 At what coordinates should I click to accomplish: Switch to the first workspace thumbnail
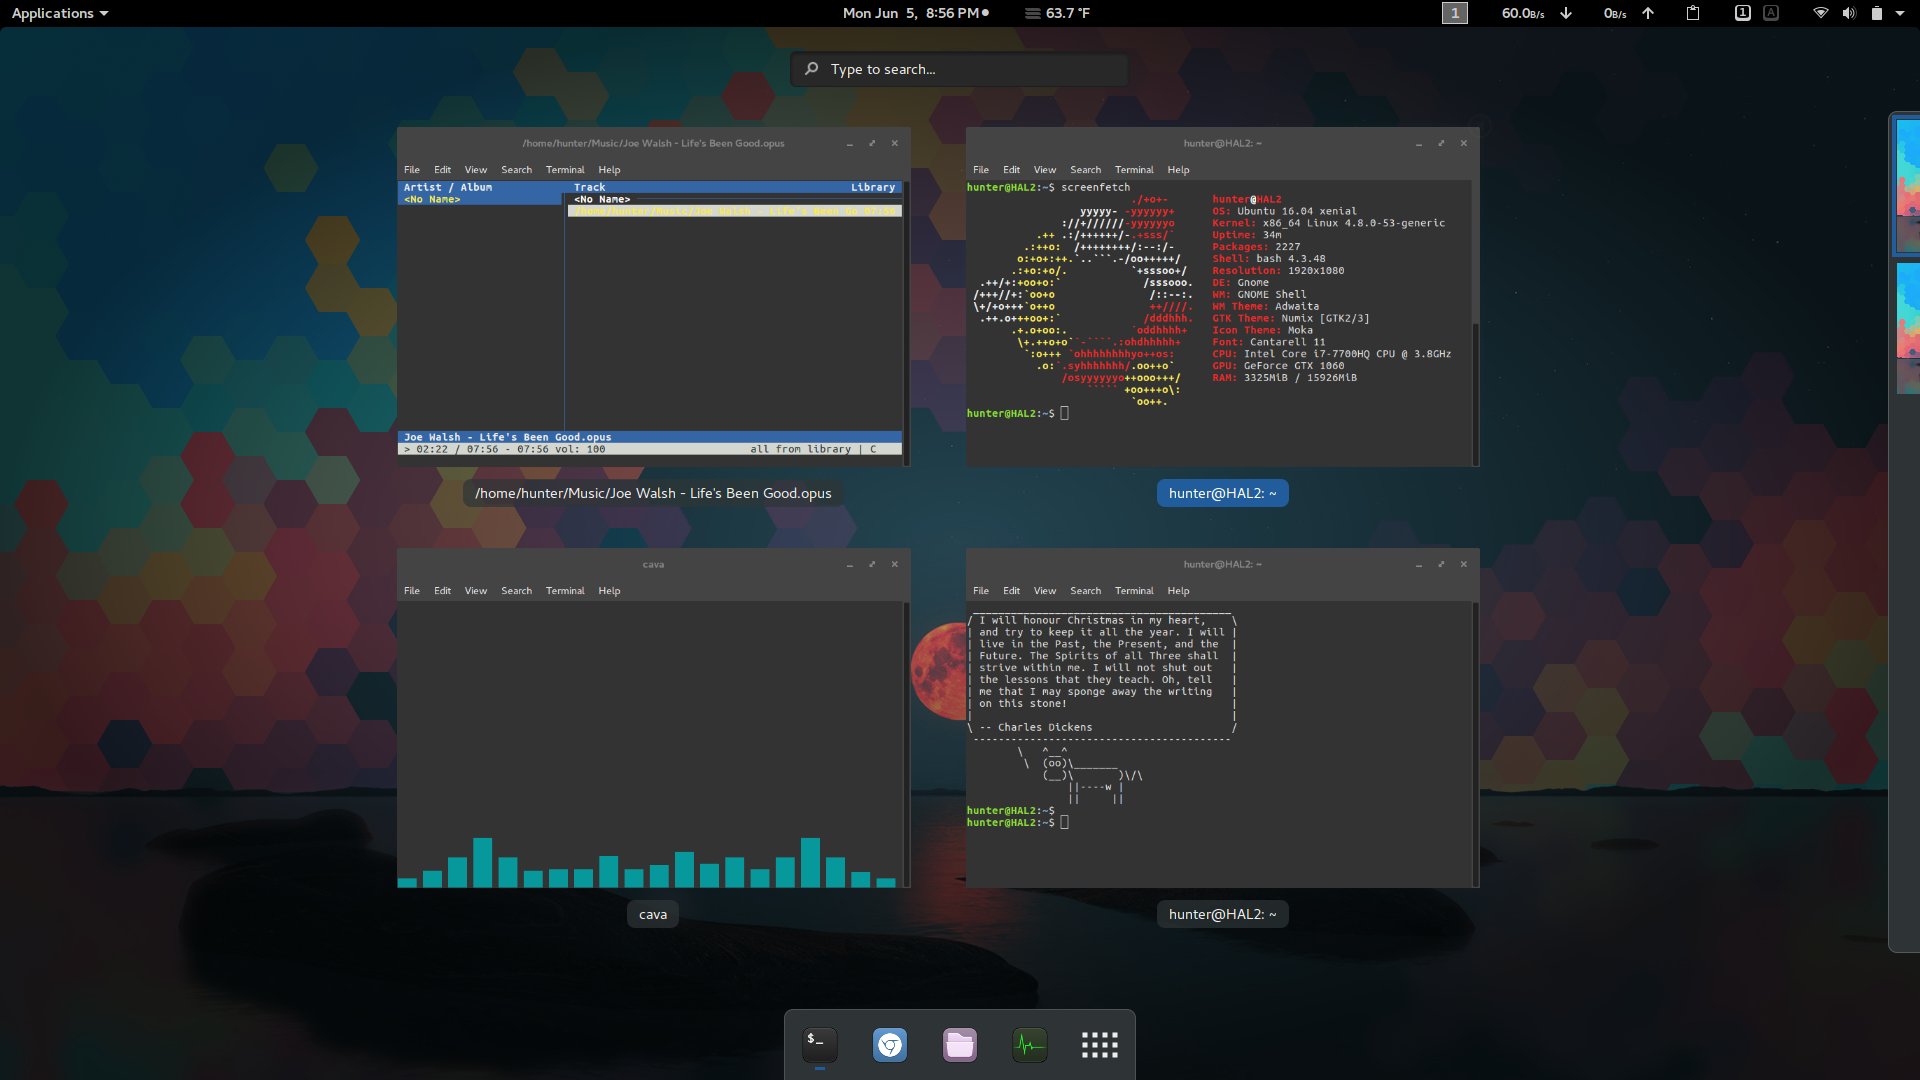coord(1908,185)
